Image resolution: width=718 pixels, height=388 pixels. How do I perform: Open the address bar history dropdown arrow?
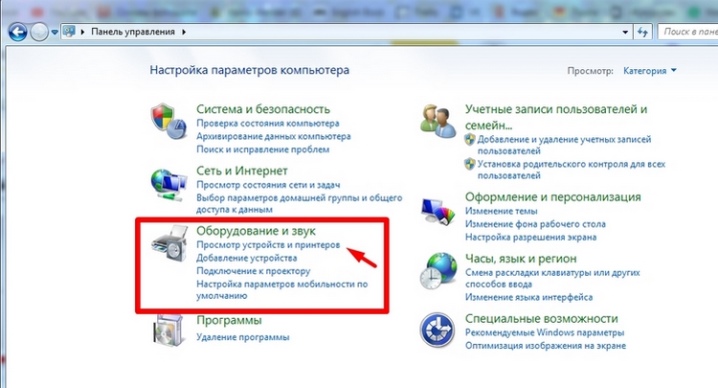click(625, 32)
